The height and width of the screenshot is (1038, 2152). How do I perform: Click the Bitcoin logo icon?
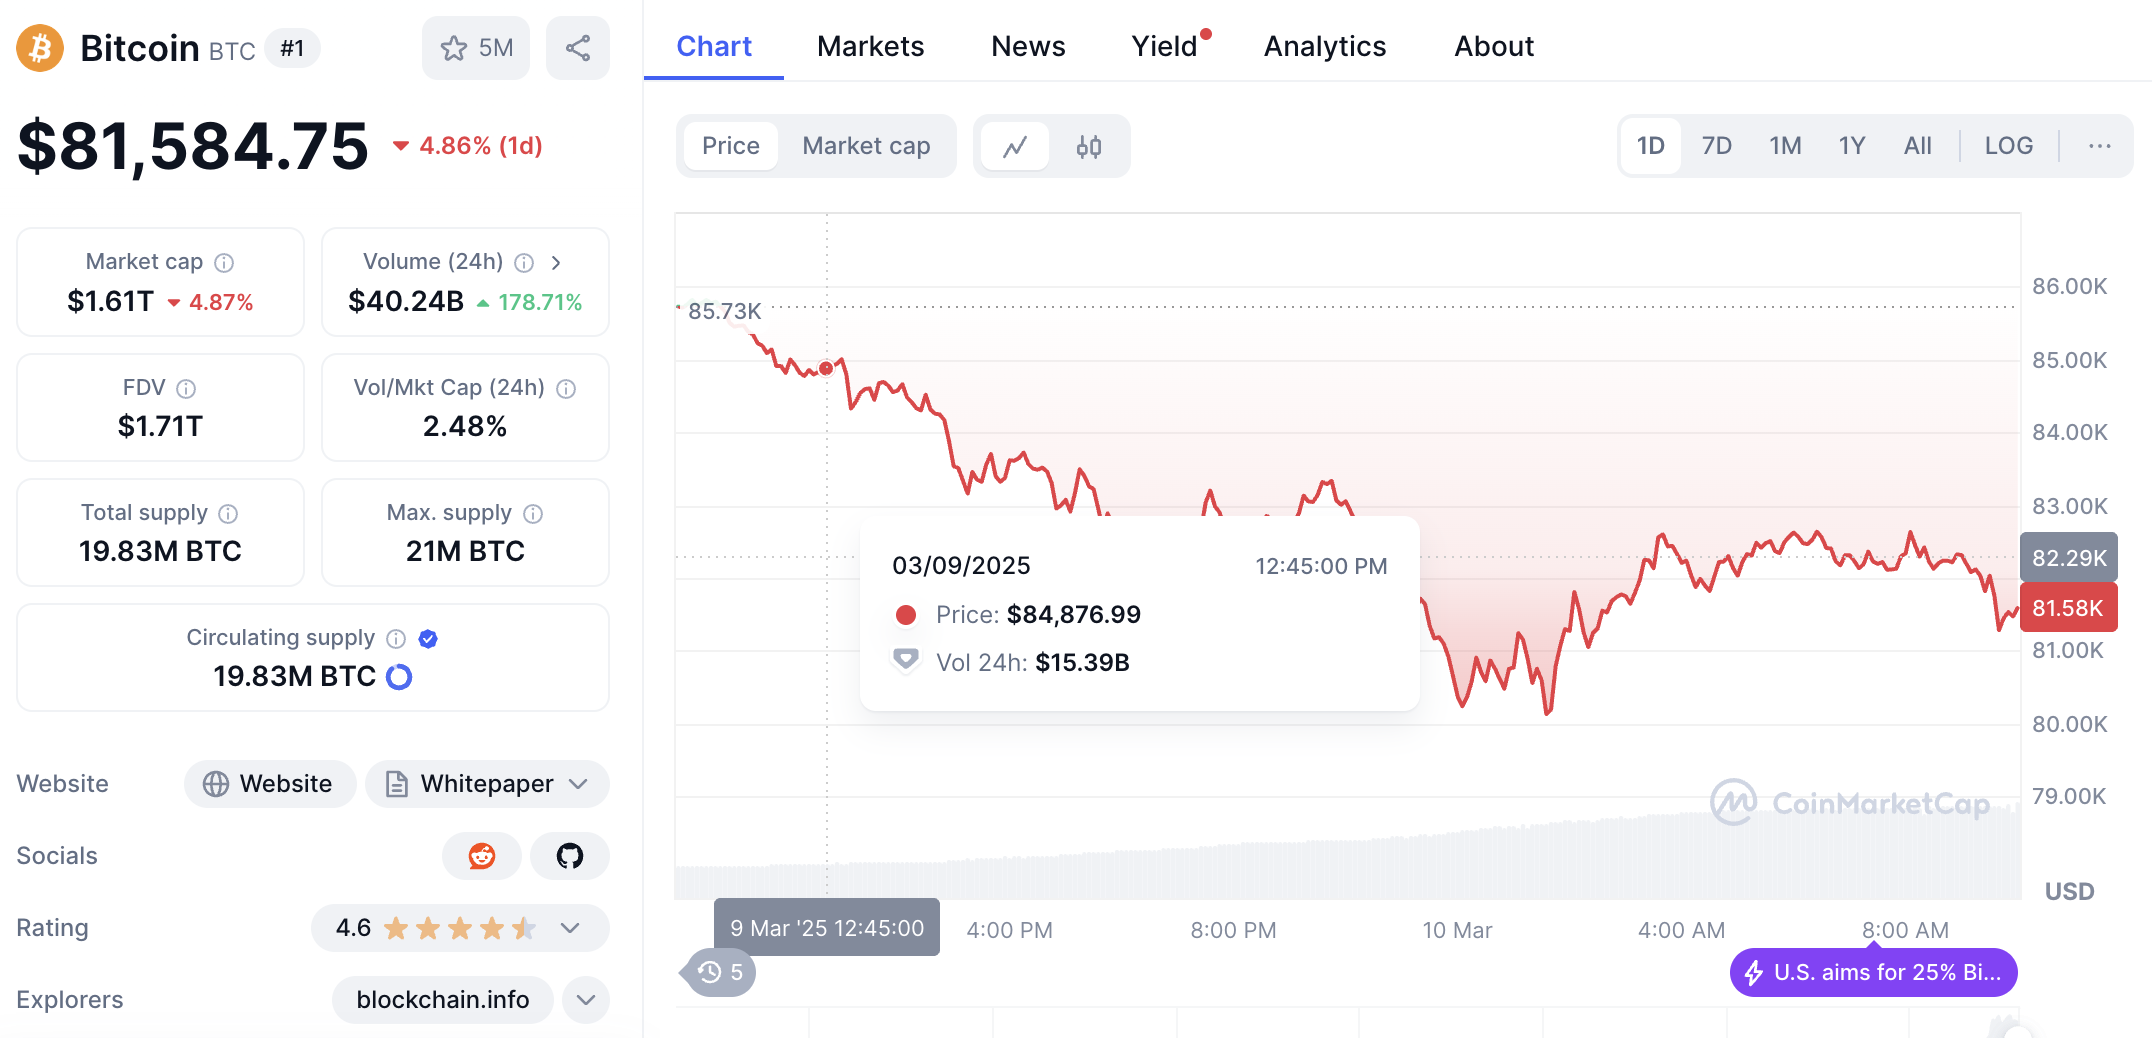40,48
